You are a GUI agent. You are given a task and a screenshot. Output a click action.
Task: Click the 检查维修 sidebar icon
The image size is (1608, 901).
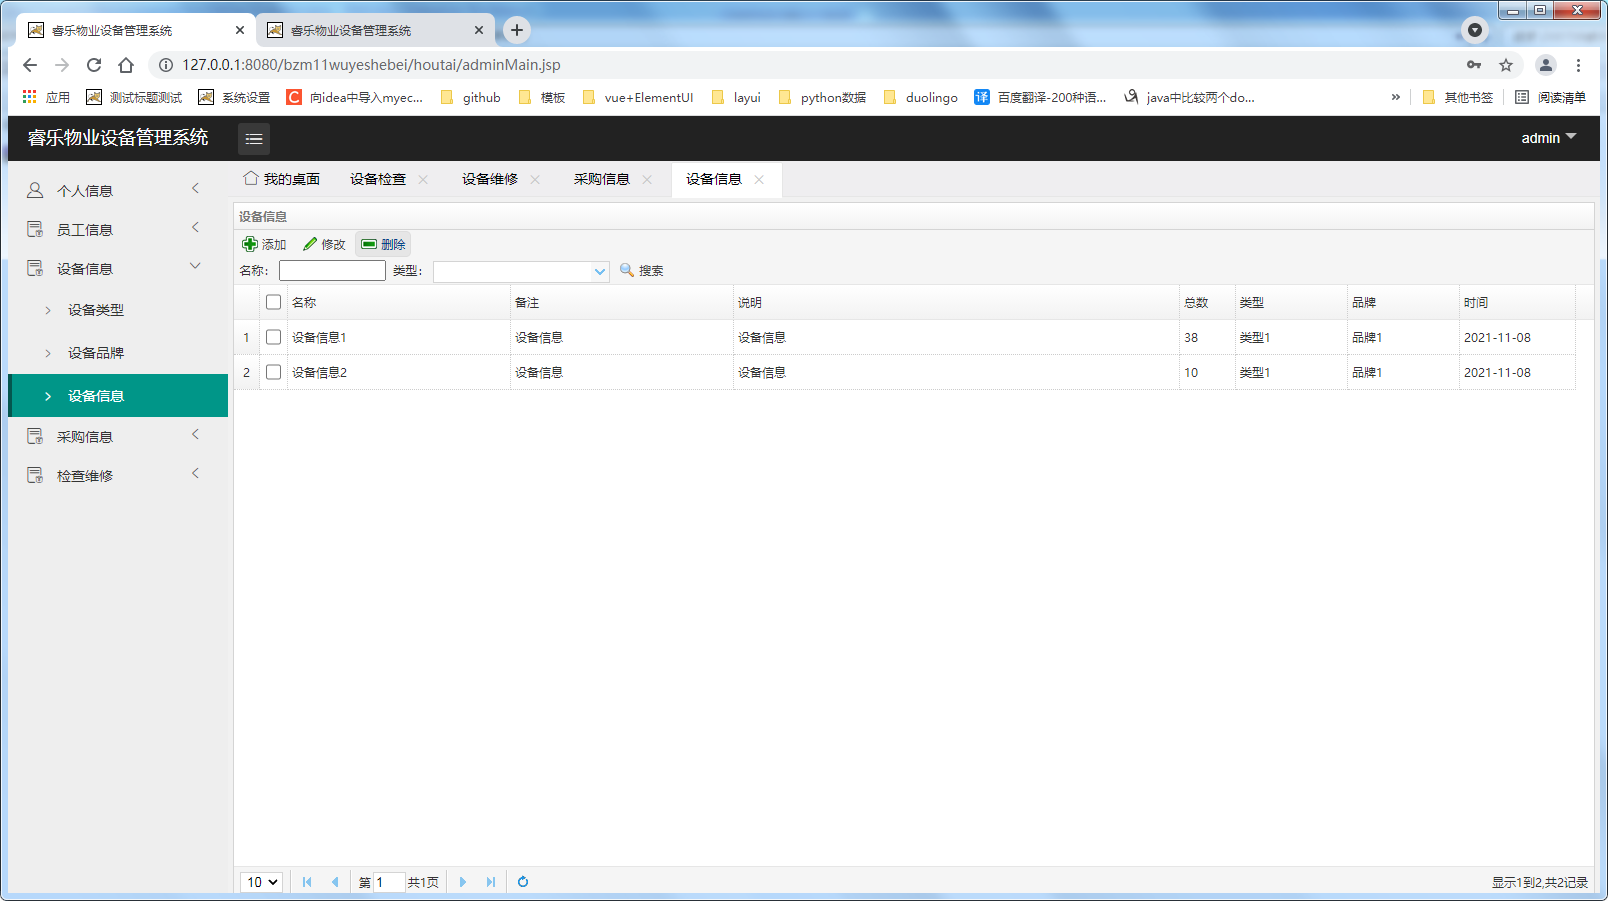(35, 475)
